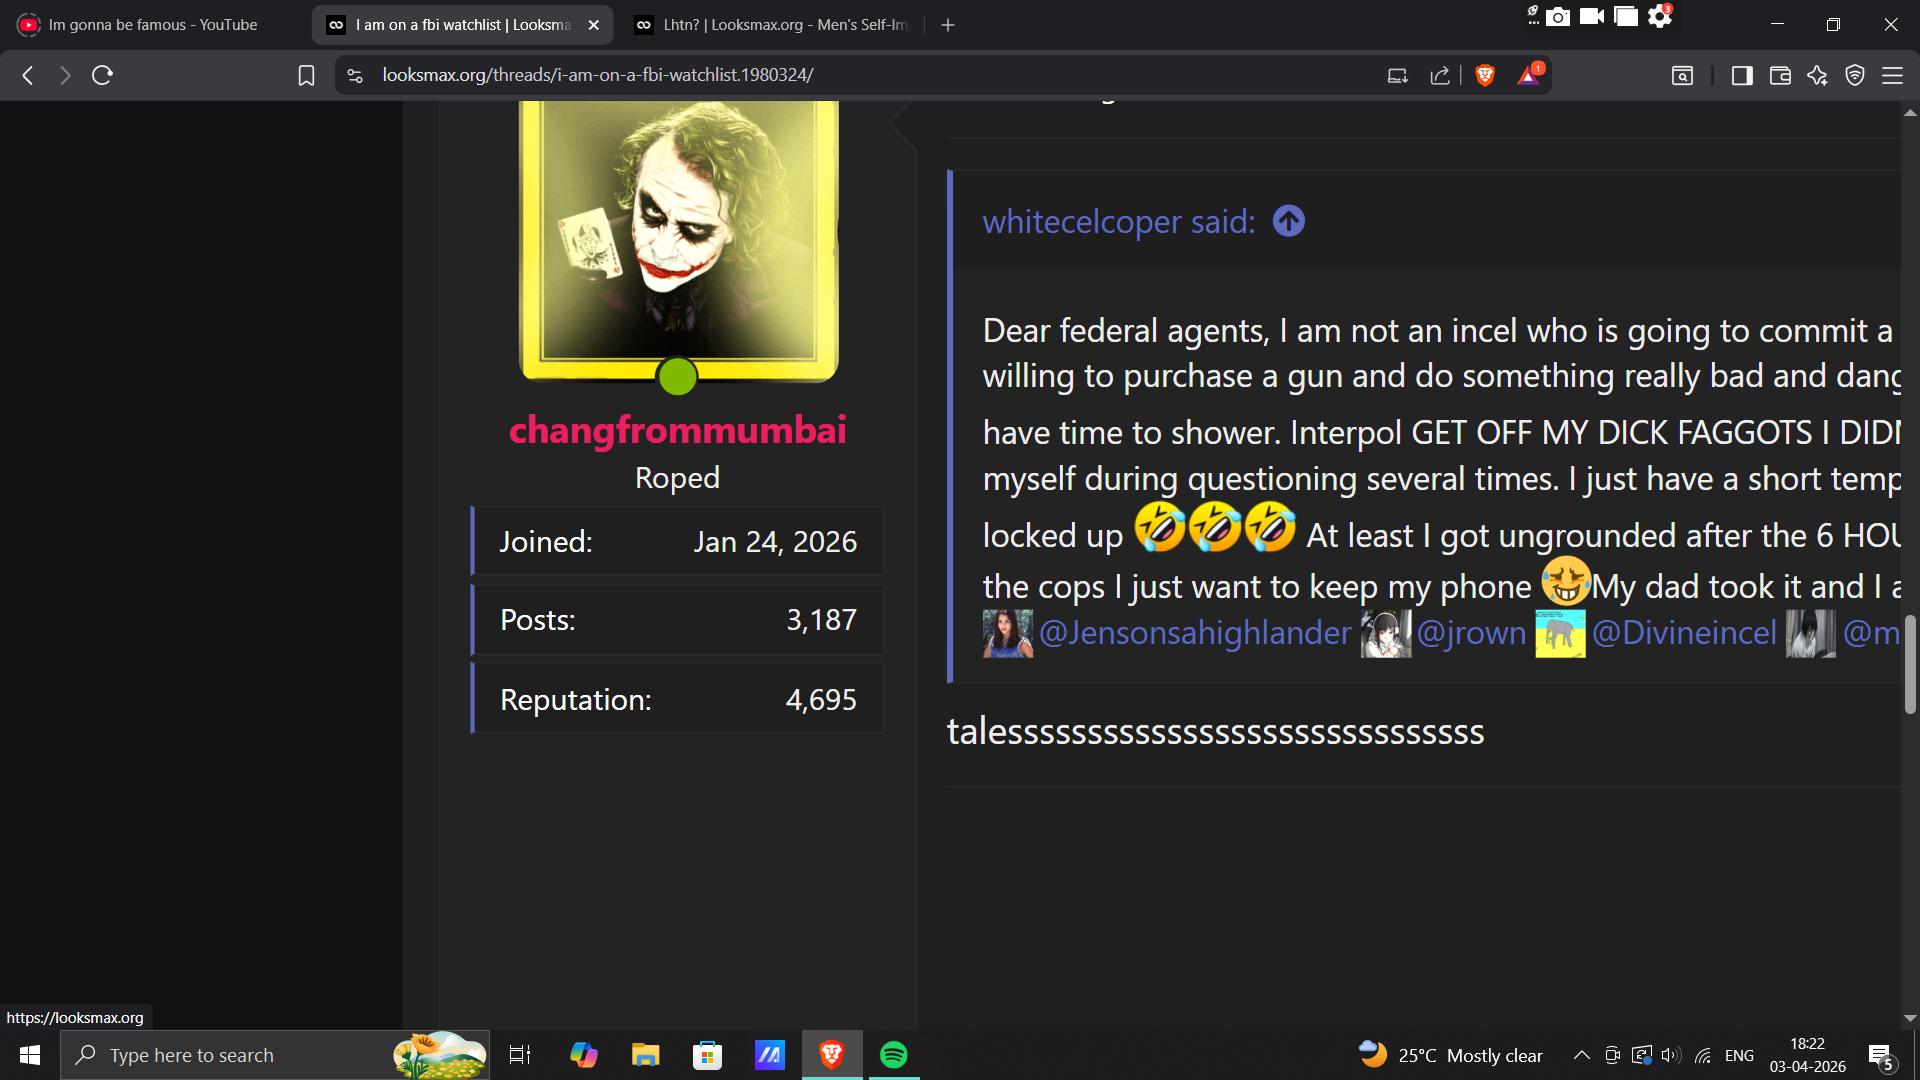
Task: Click the share page icon
Action: tap(1440, 75)
